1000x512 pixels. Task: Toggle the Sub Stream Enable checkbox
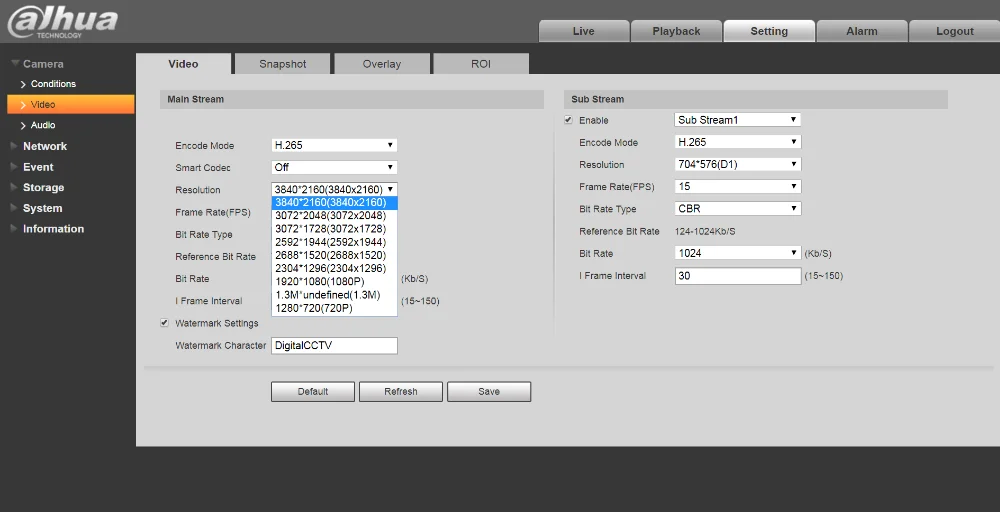tap(568, 120)
